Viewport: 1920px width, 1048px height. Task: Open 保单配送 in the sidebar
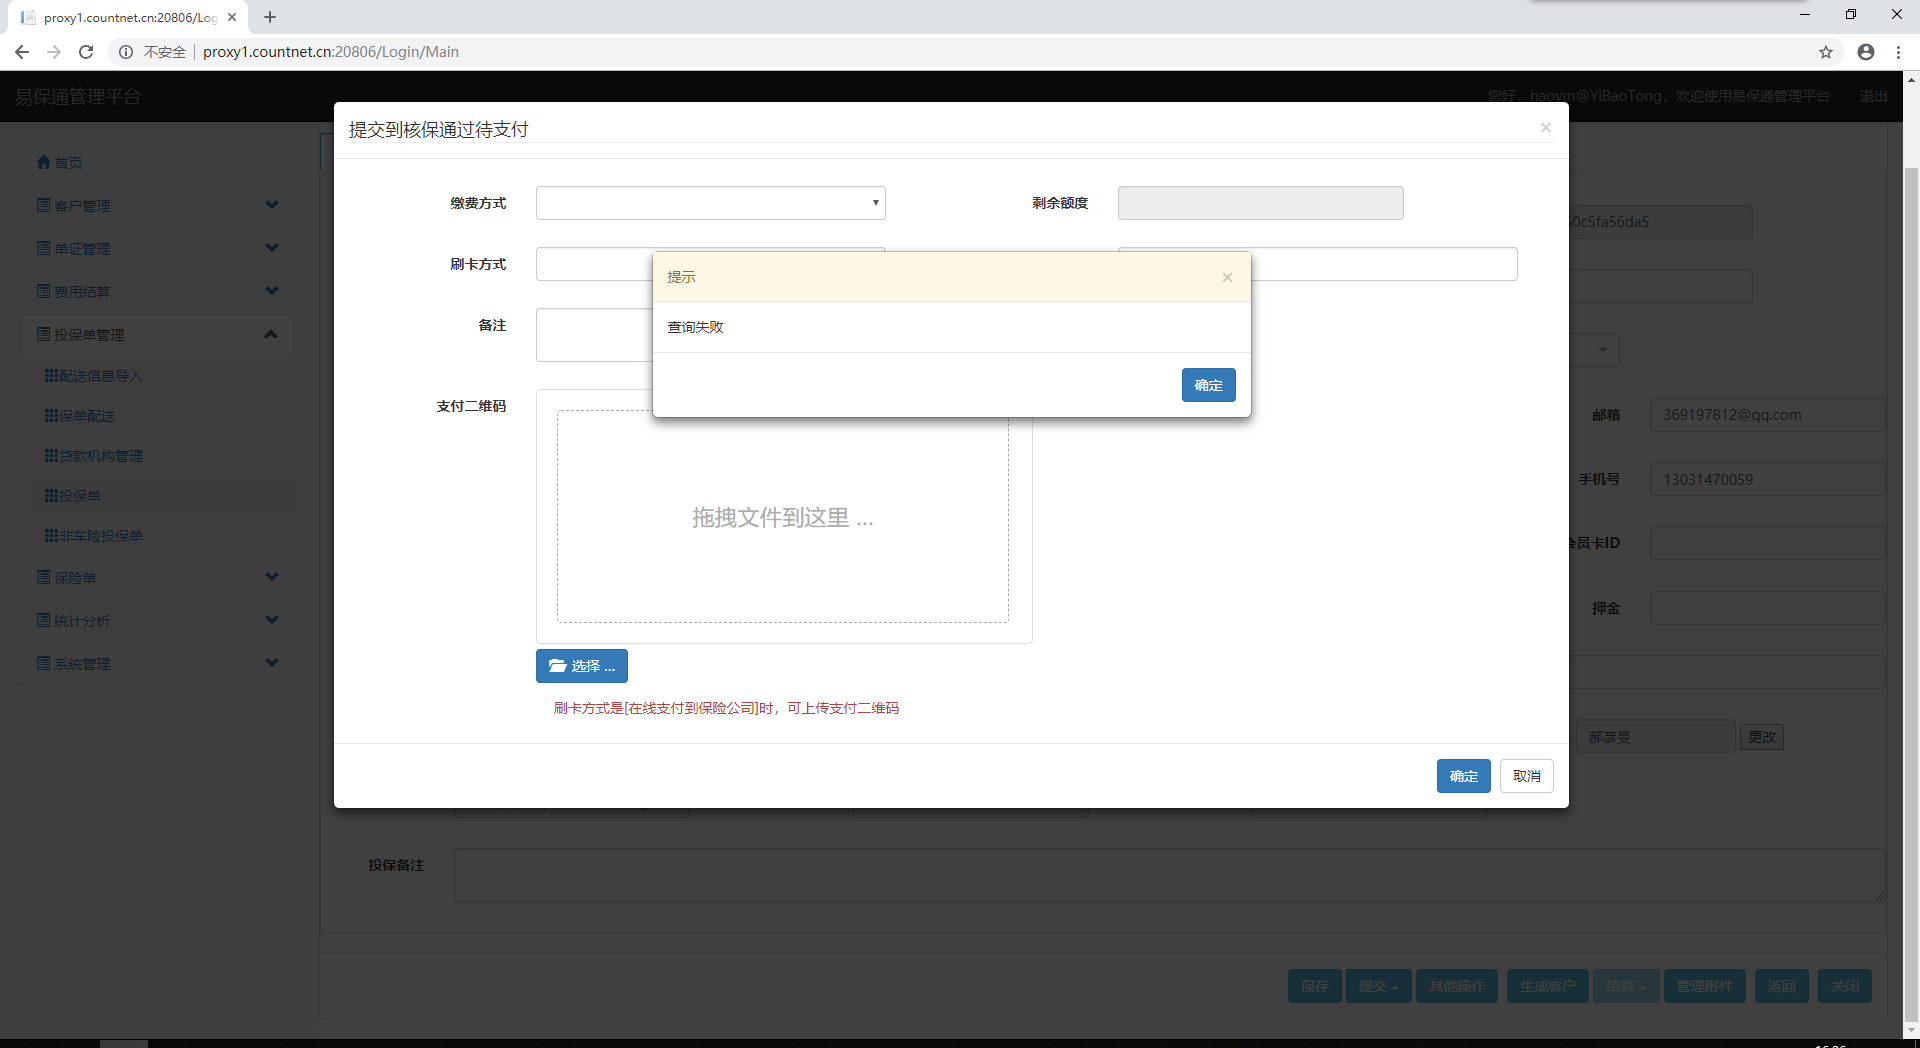[x=80, y=416]
